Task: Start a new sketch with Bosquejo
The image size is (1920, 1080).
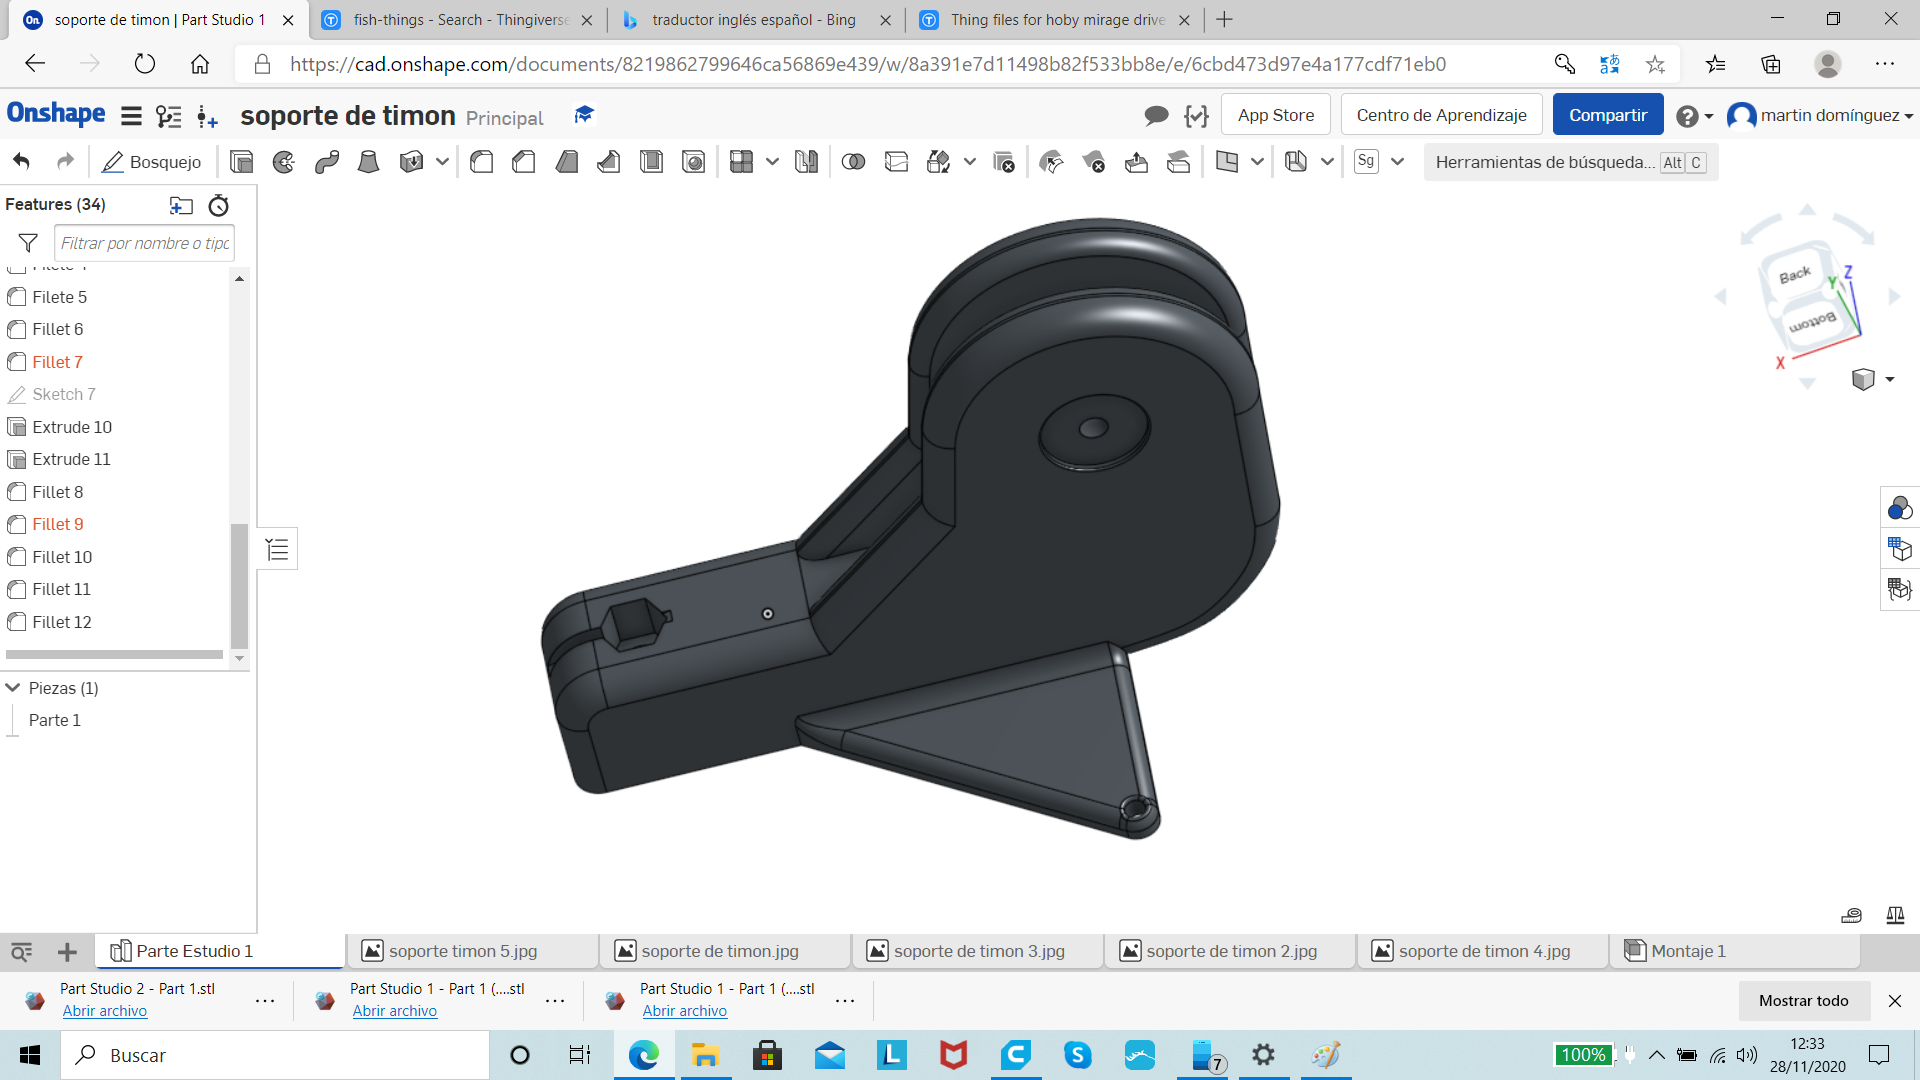Action: click(x=152, y=161)
